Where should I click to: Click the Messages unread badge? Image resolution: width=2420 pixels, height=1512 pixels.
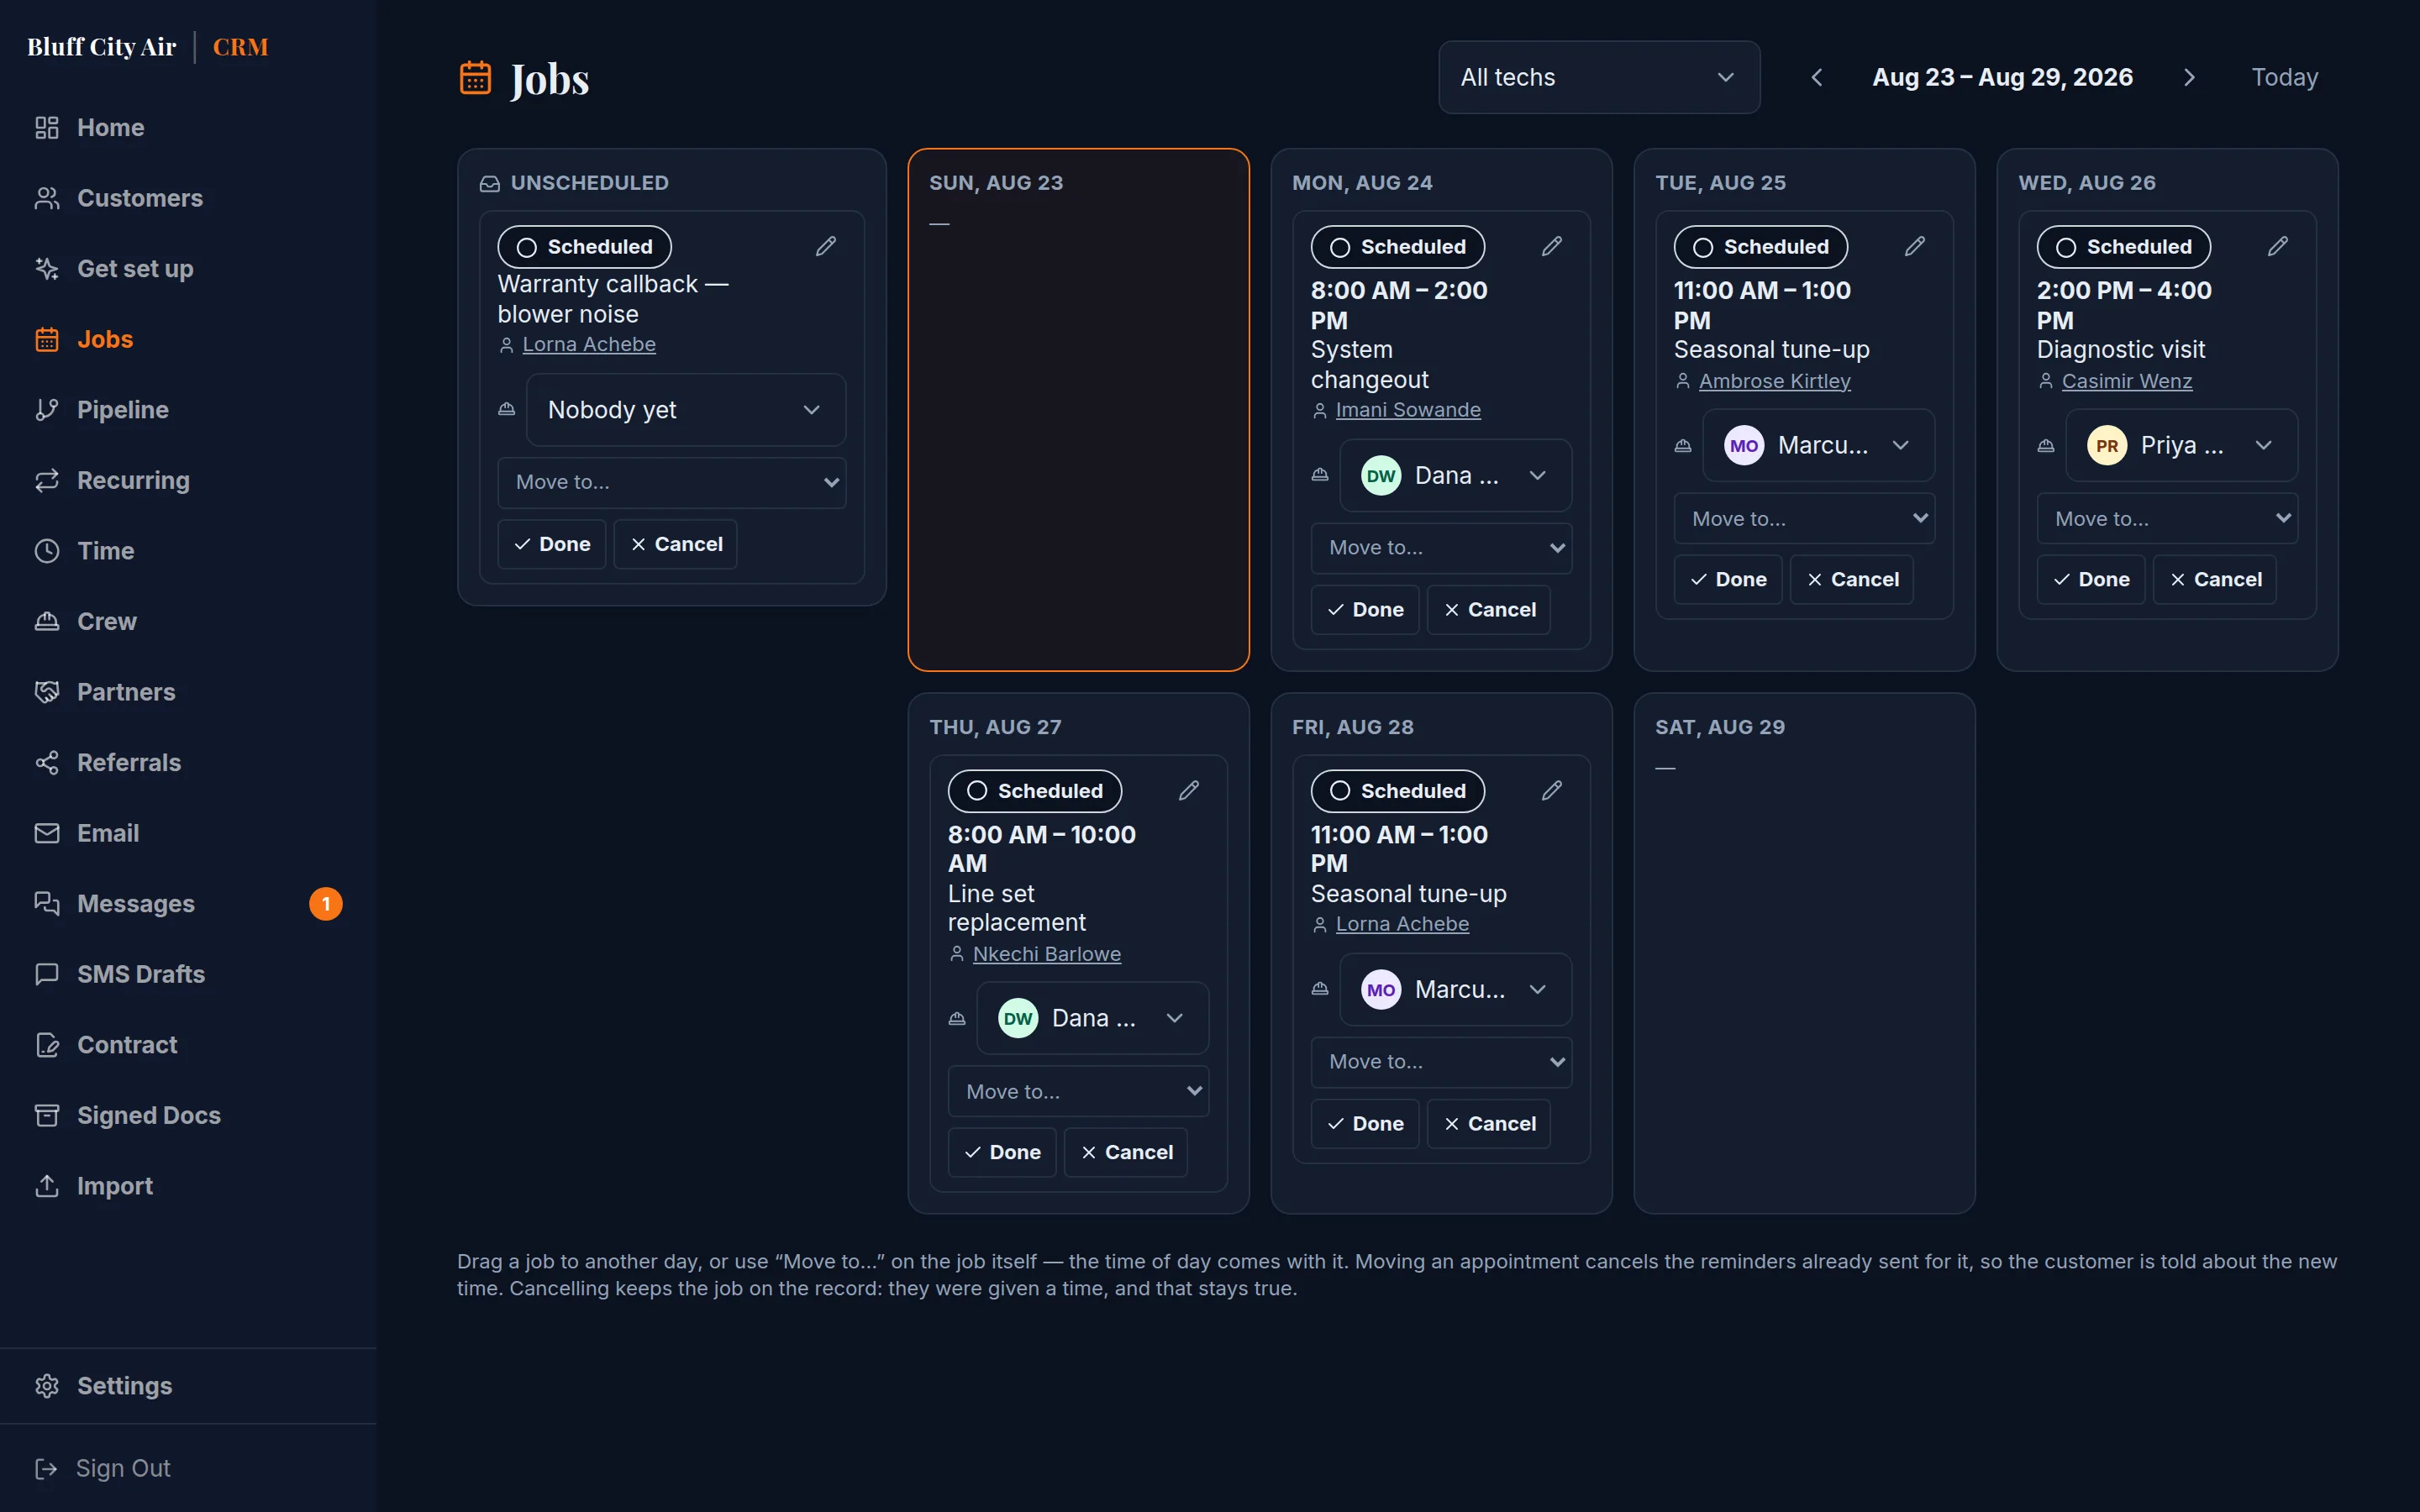tap(325, 904)
